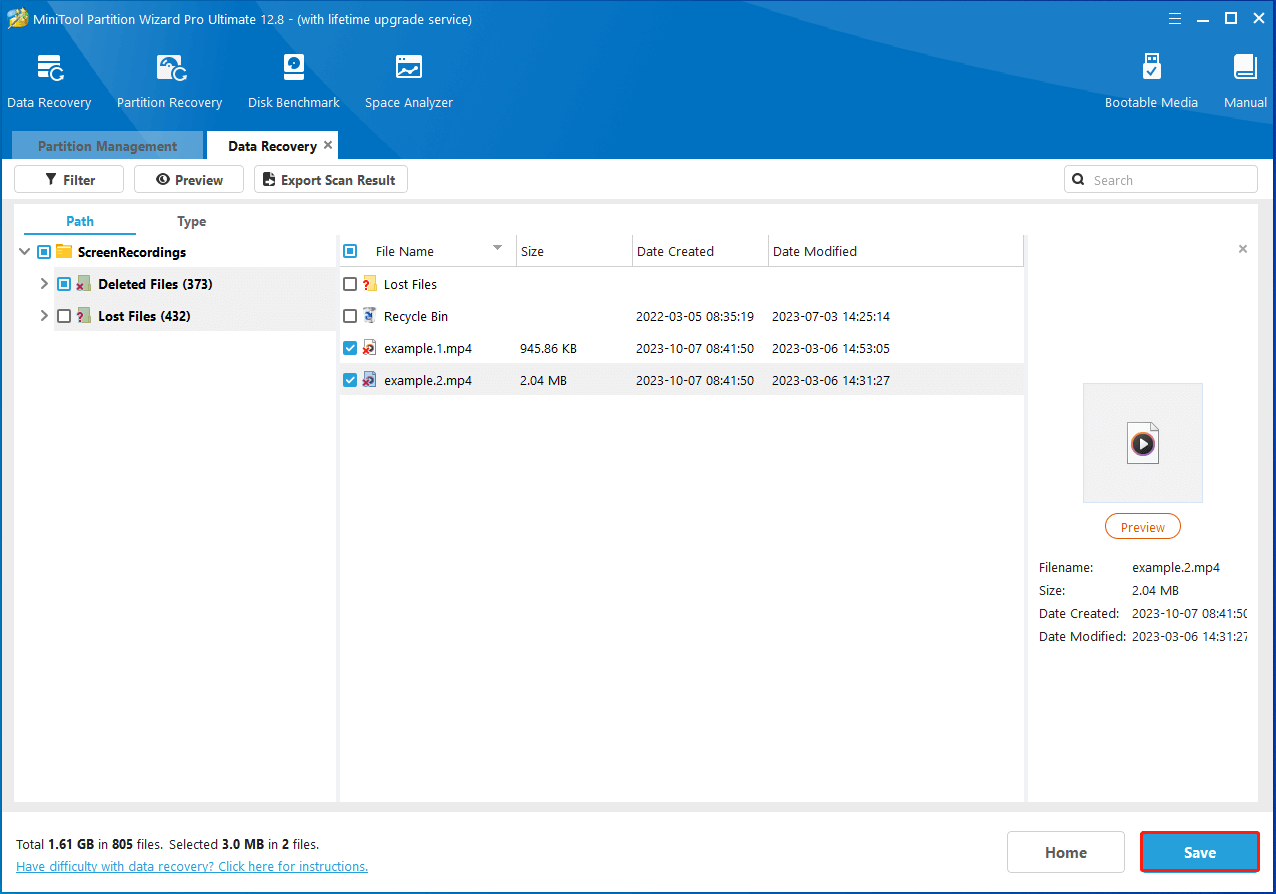Select the example.1.mp4 file name

click(428, 348)
